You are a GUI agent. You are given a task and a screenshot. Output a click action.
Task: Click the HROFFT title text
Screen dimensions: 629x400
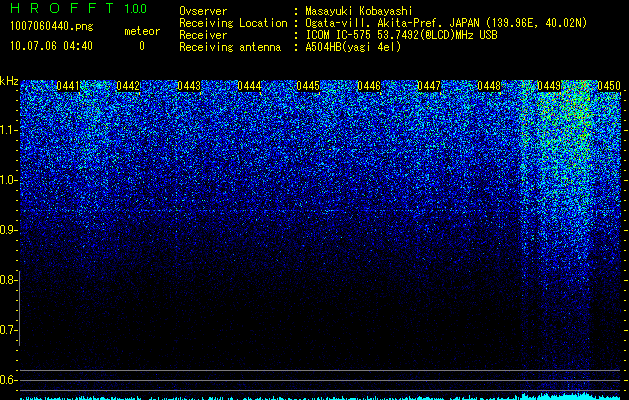click(x=62, y=8)
